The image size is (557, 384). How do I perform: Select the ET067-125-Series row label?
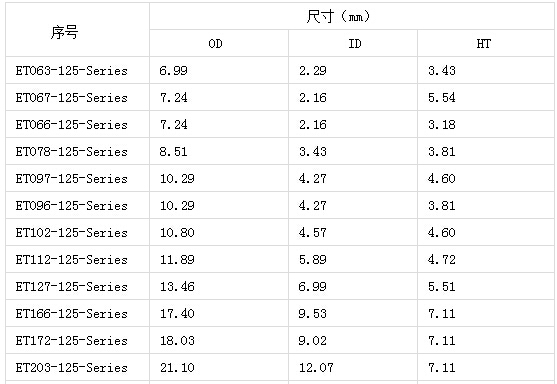[71, 98]
